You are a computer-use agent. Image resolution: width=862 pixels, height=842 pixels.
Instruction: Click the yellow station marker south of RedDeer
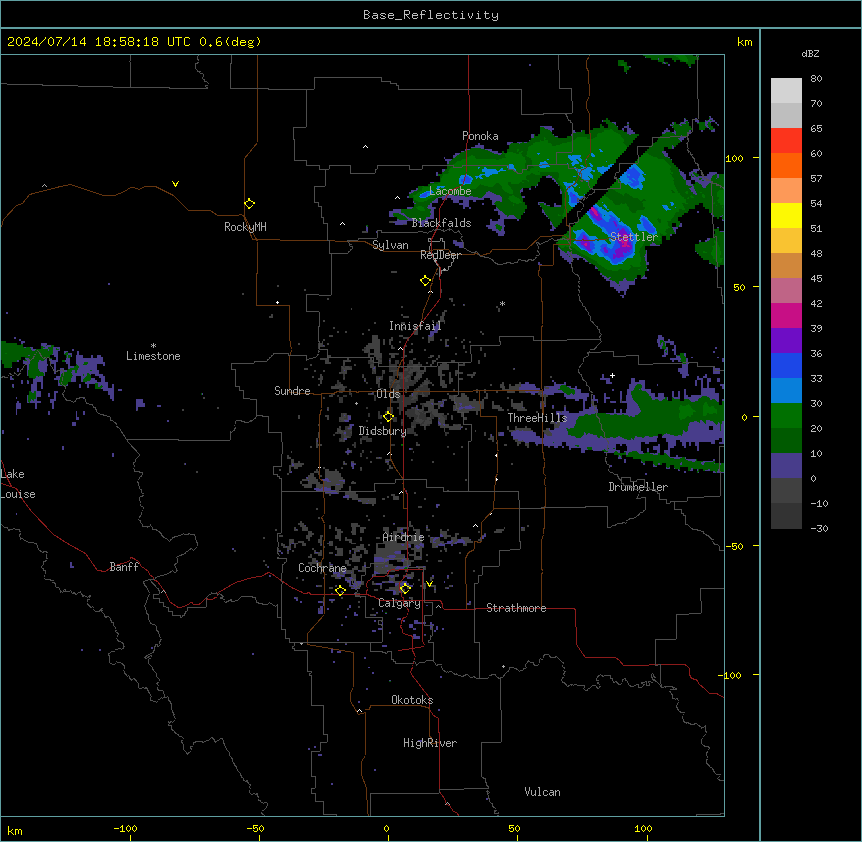pyautogui.click(x=426, y=281)
